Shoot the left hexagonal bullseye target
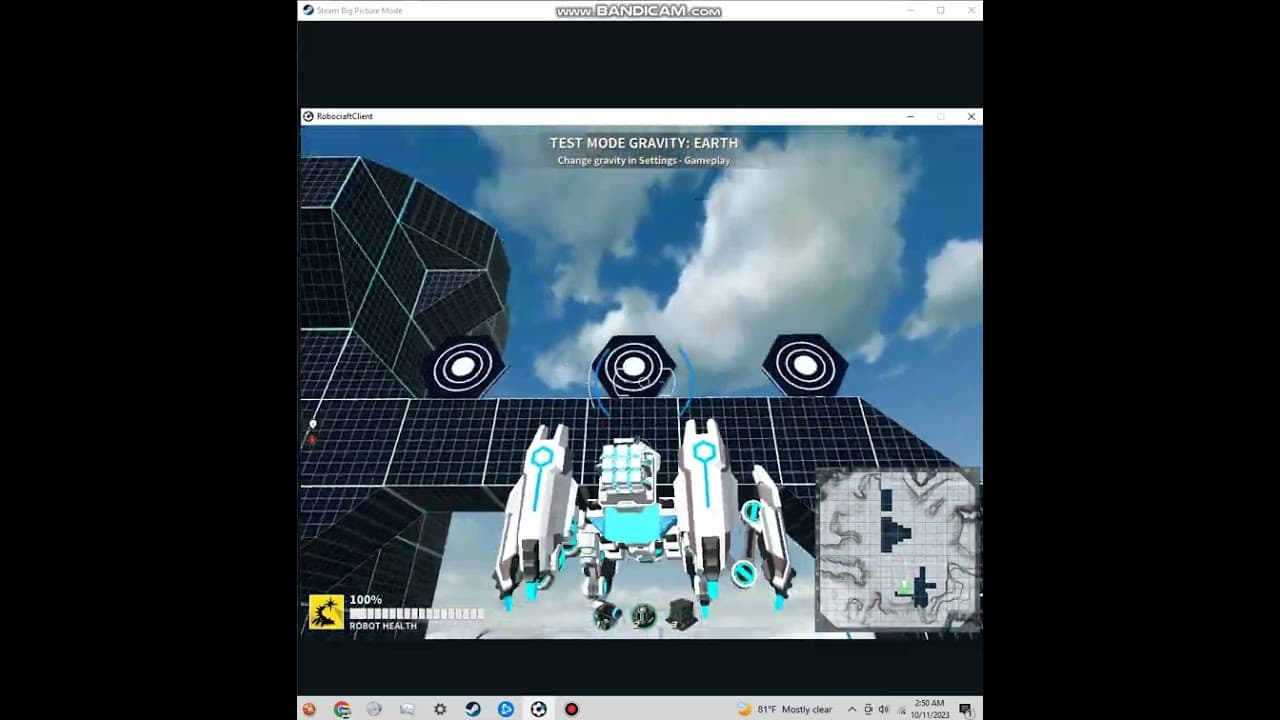1280x720 pixels. tap(463, 367)
